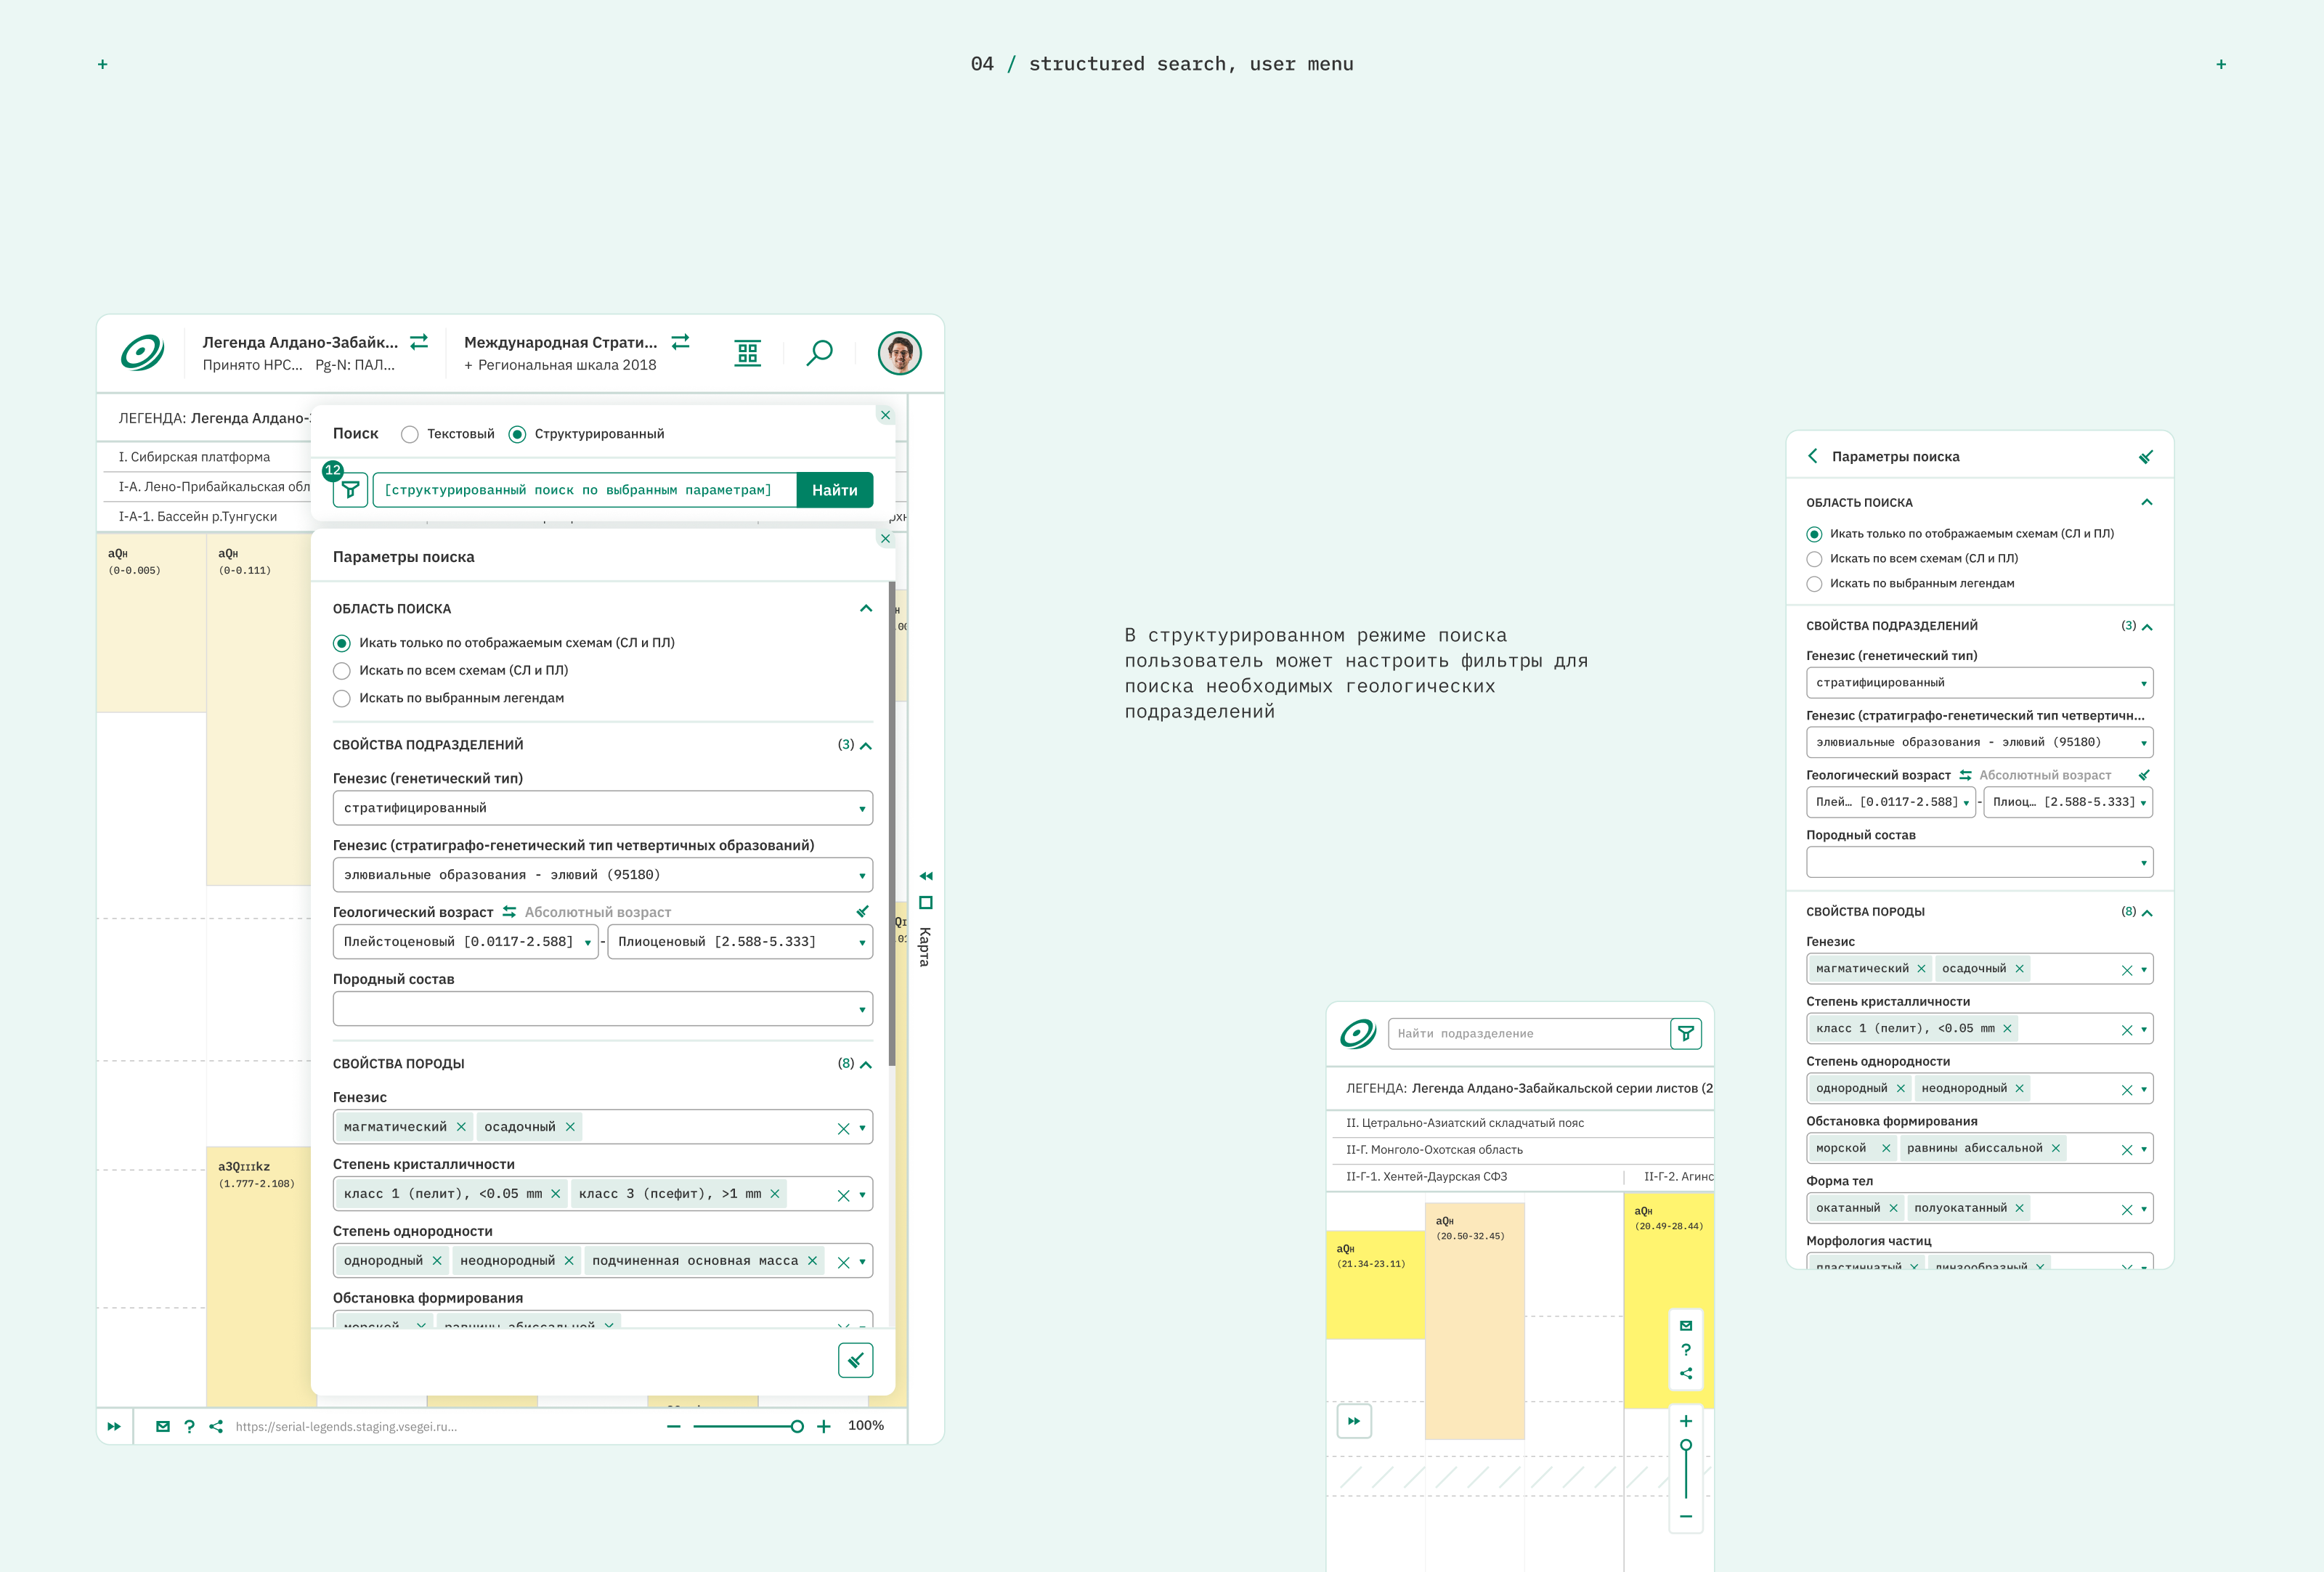
Task: Open the grid layout view icon
Action: [x=748, y=353]
